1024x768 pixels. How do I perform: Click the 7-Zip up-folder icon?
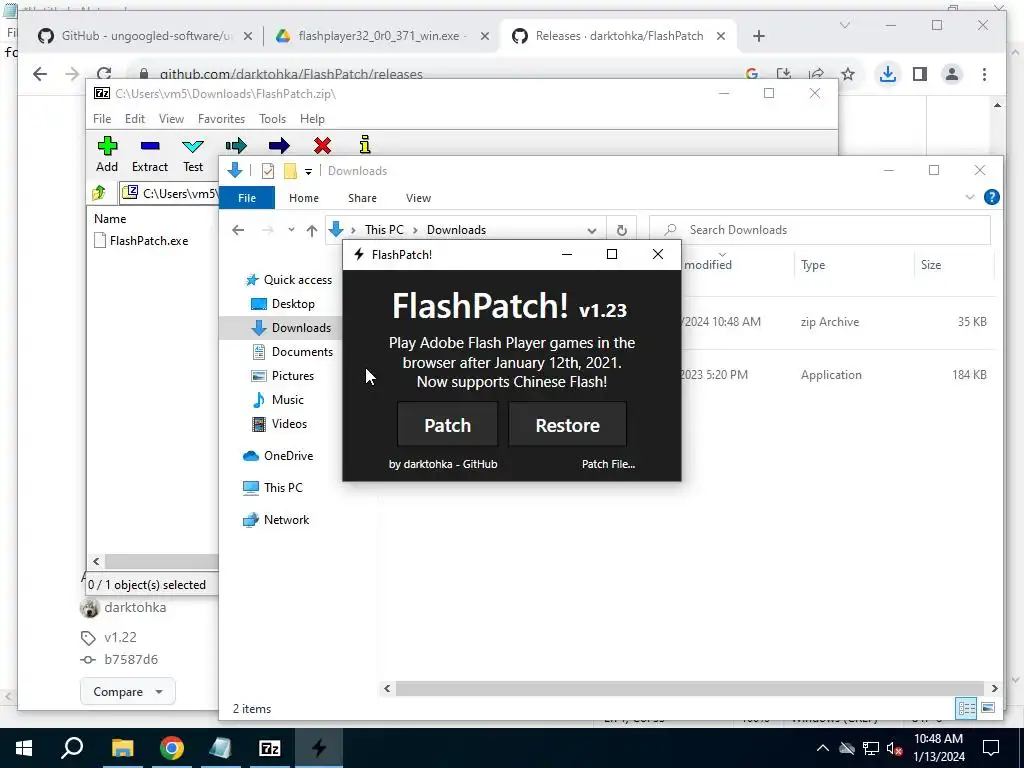click(x=99, y=193)
